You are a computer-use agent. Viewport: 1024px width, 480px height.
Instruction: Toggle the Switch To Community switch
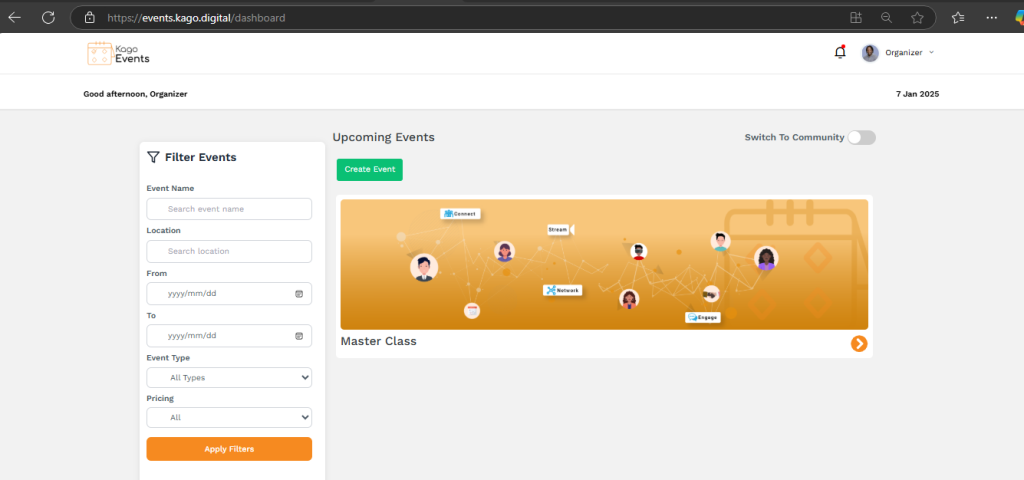(861, 138)
